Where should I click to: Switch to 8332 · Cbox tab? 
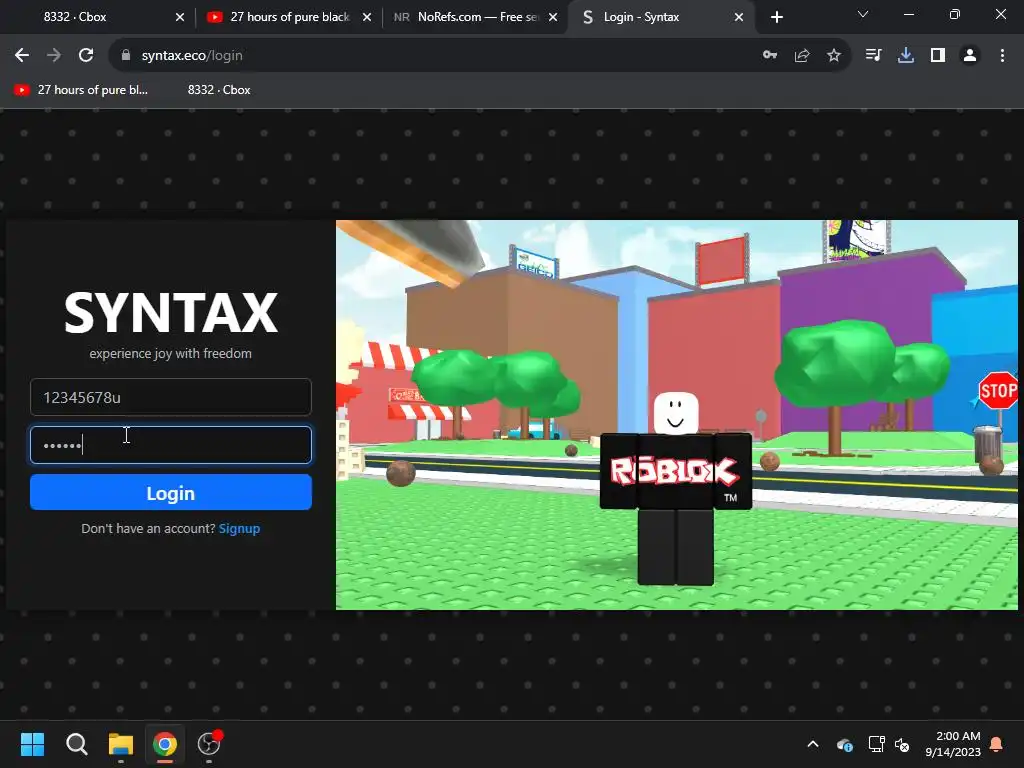[x=98, y=17]
